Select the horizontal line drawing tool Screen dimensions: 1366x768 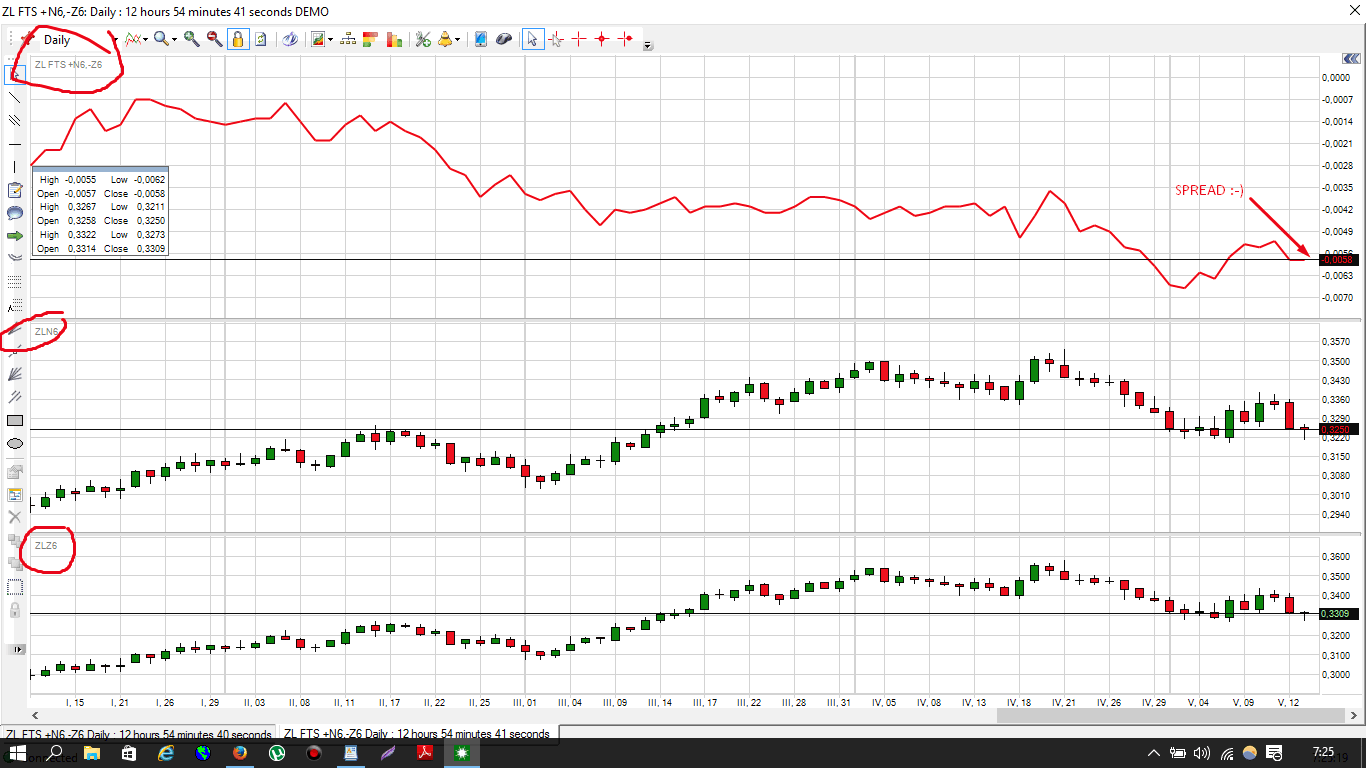pos(15,144)
